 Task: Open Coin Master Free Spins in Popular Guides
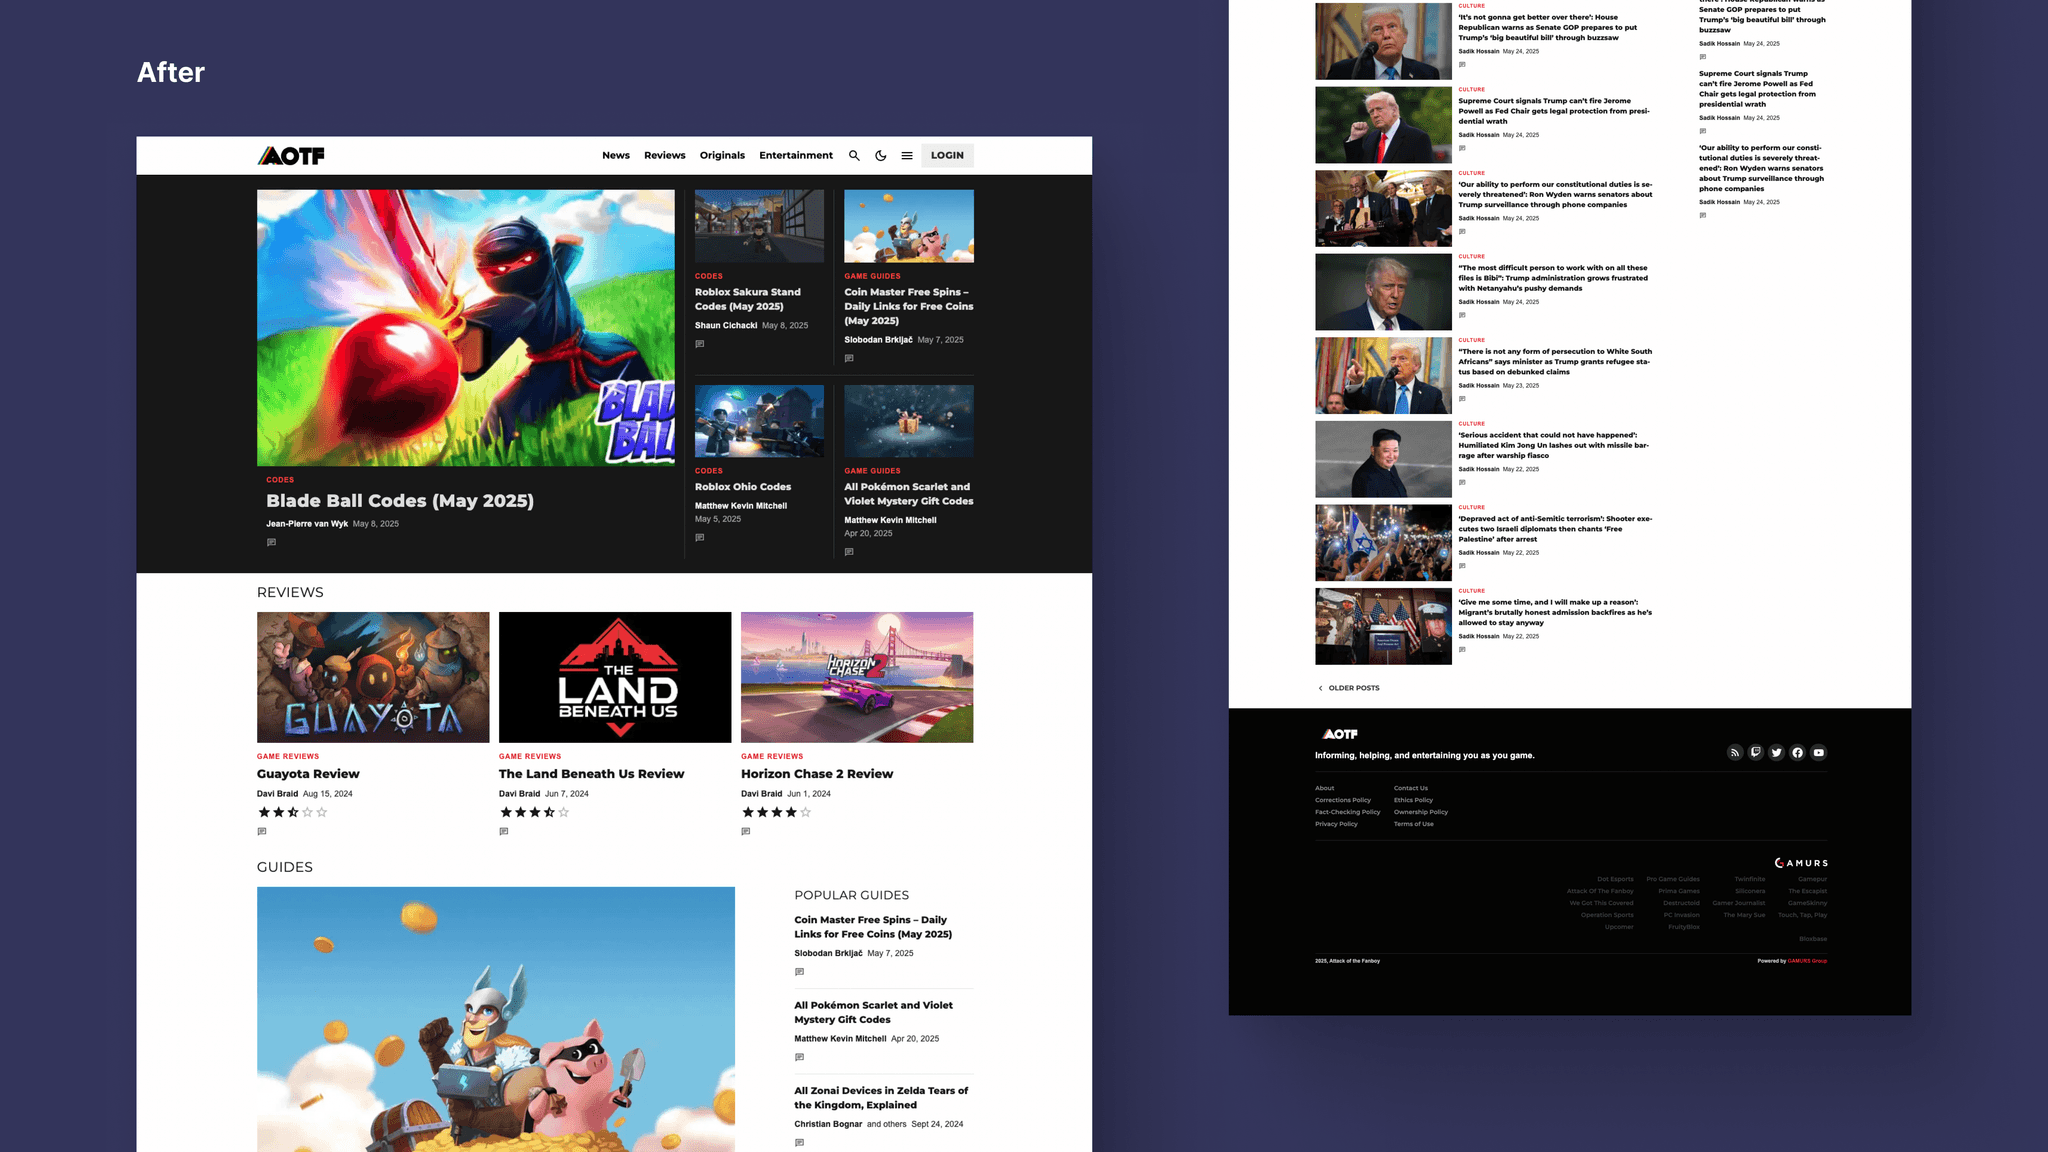click(873, 927)
